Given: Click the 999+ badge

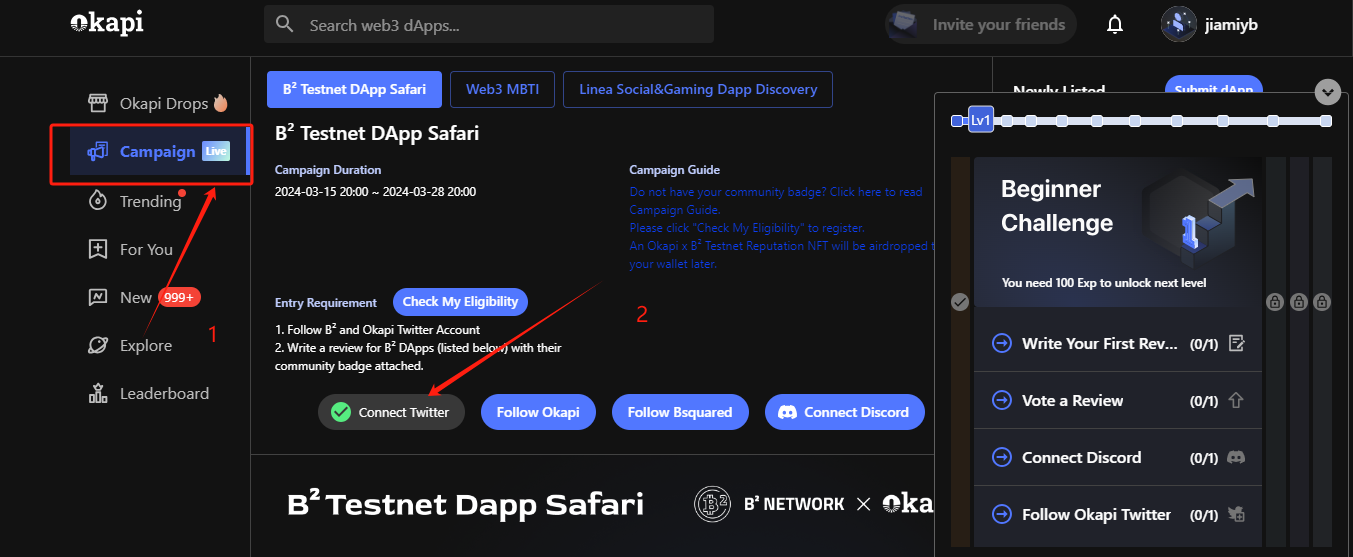Looking at the screenshot, I should point(180,297).
